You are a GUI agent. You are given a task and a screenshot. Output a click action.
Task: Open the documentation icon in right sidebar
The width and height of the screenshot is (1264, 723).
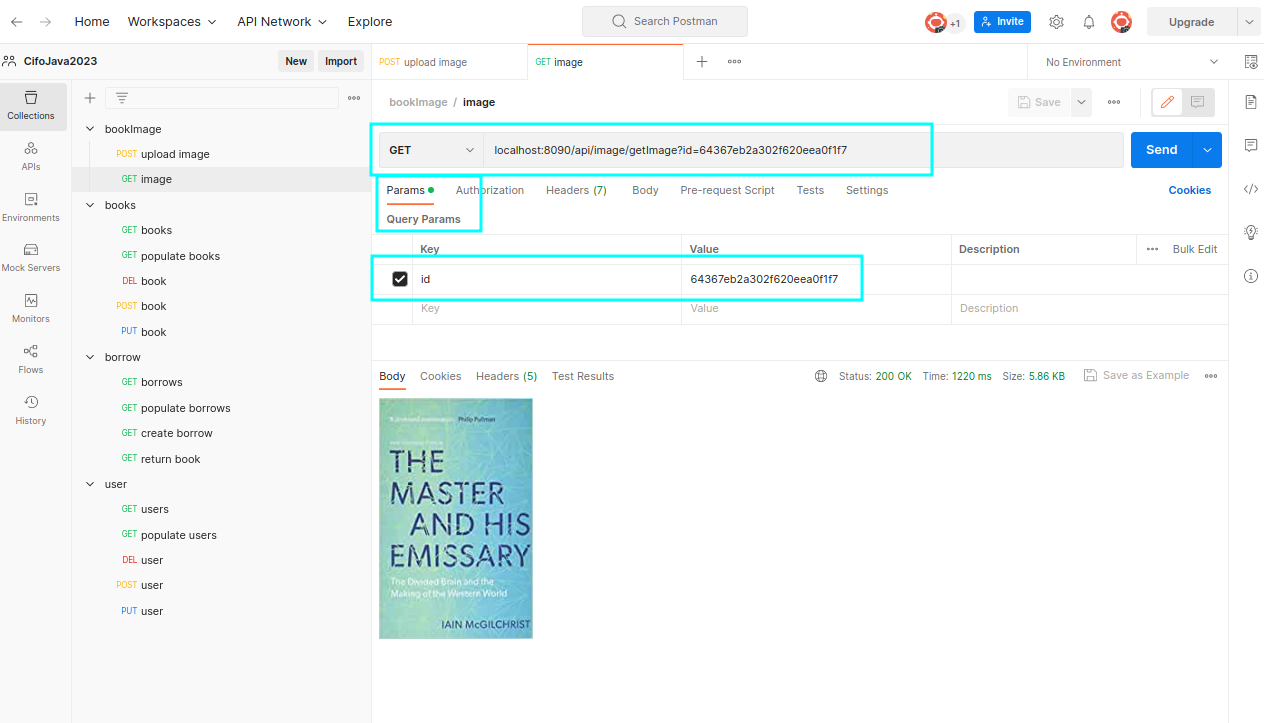[1251, 102]
